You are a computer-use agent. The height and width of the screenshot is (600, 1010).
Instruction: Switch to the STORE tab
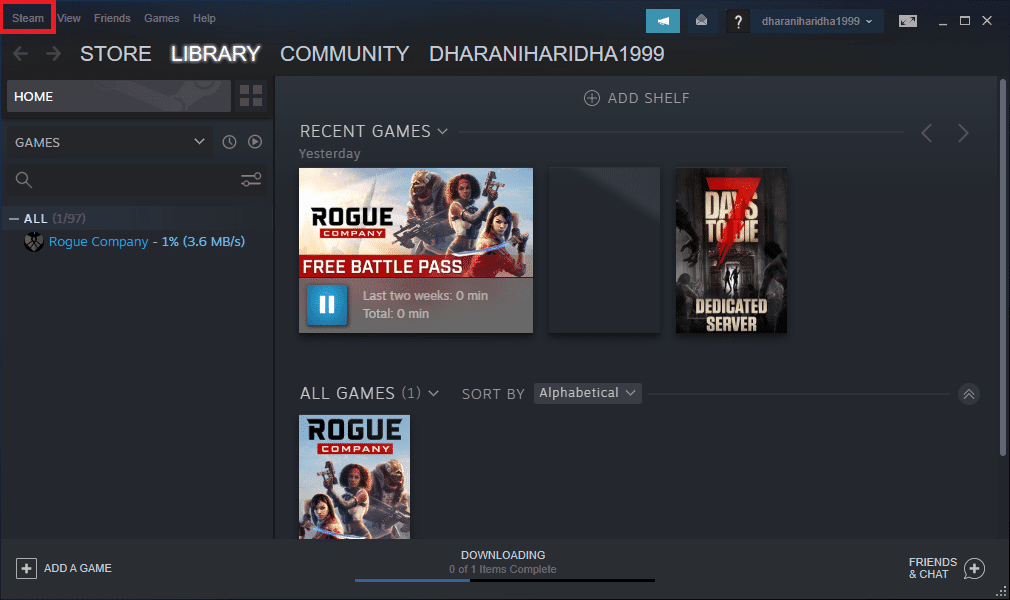[115, 54]
